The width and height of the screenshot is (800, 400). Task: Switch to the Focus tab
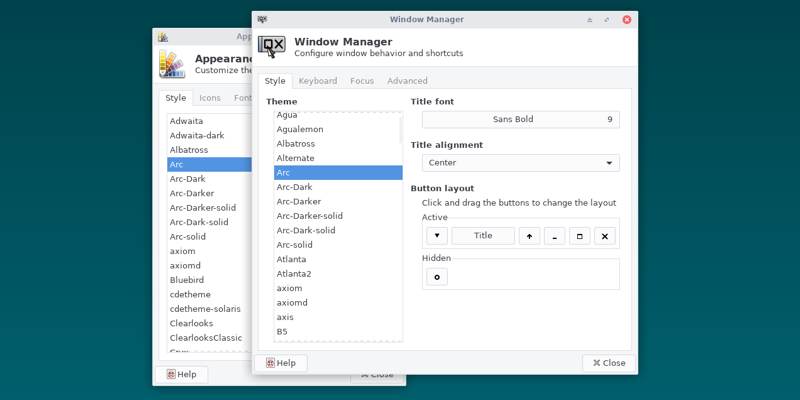tap(362, 81)
